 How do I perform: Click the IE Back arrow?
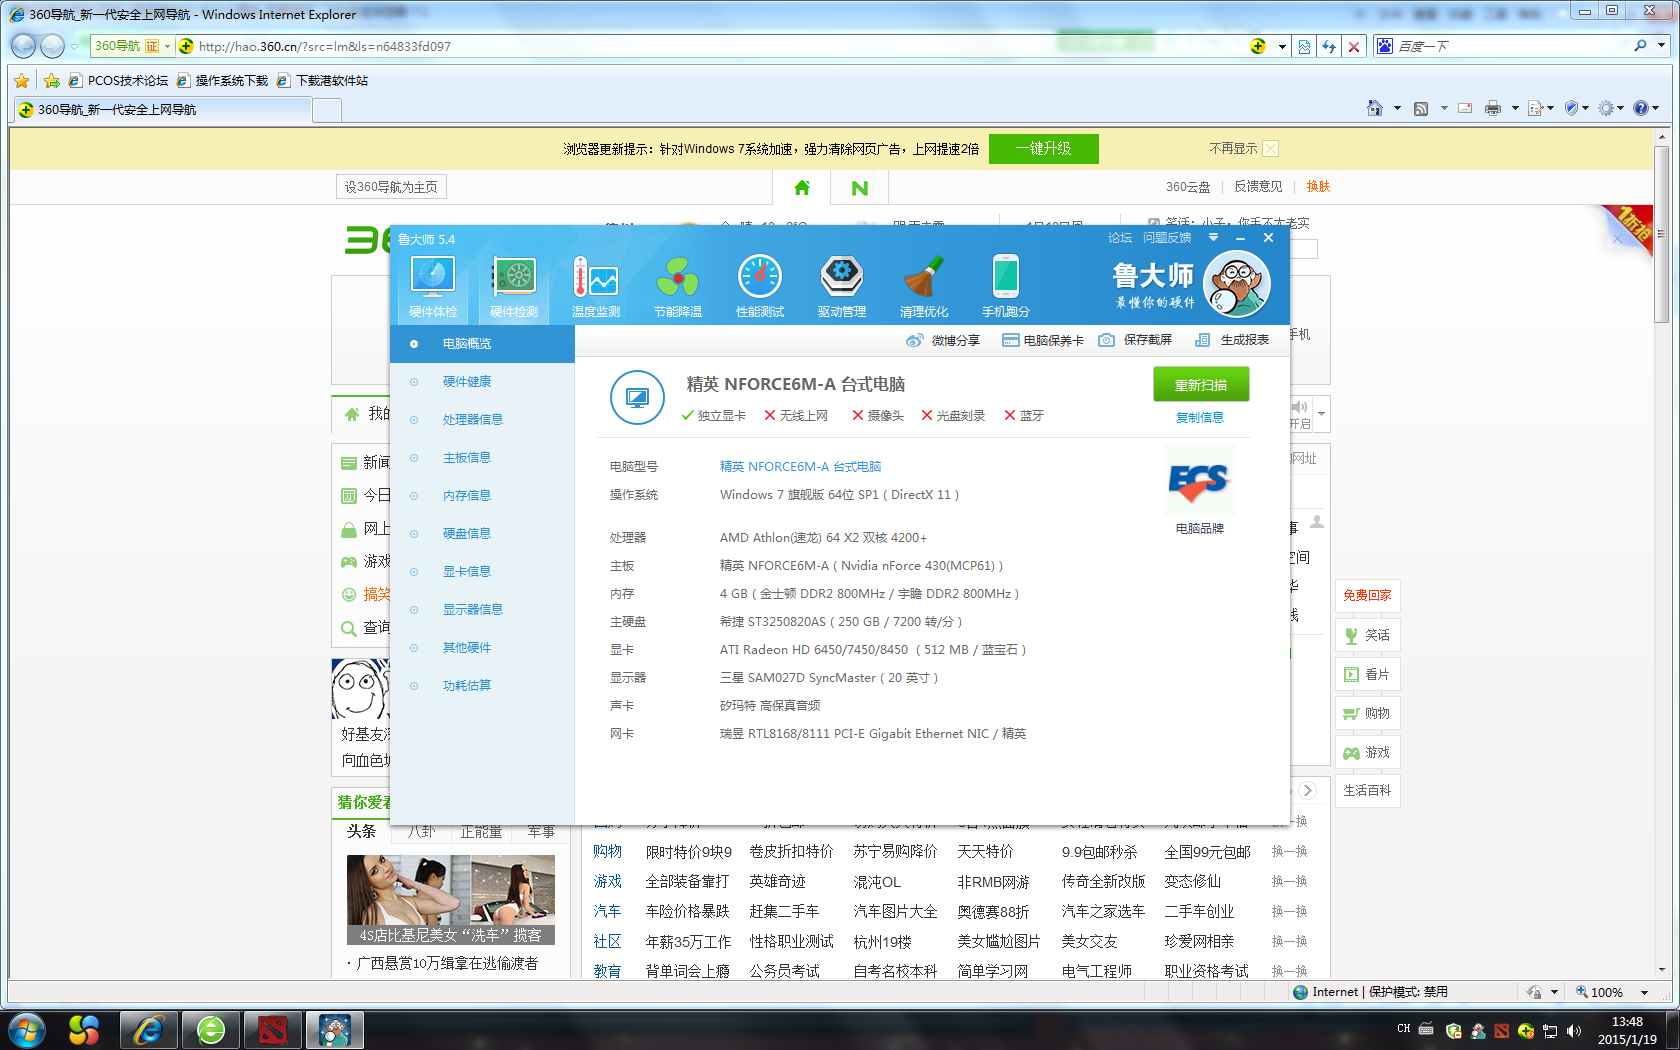coord(24,46)
